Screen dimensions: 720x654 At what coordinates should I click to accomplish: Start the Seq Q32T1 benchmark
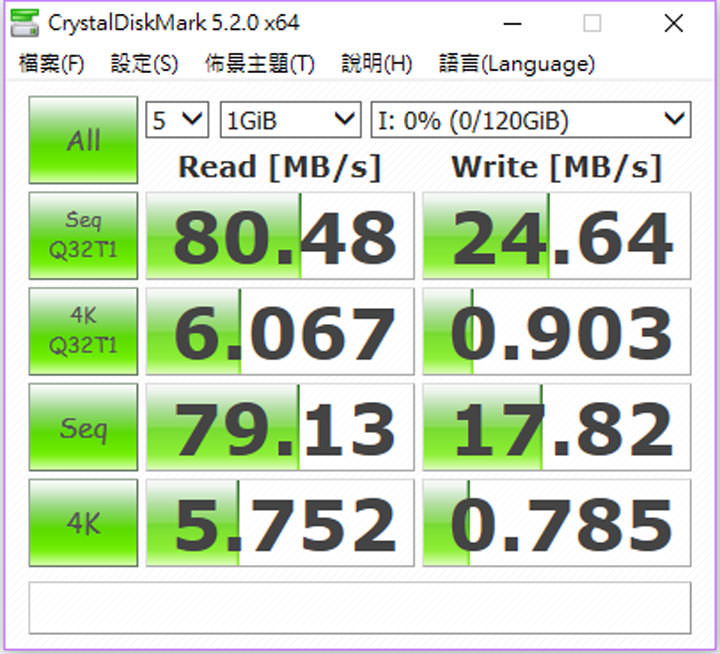[x=83, y=235]
